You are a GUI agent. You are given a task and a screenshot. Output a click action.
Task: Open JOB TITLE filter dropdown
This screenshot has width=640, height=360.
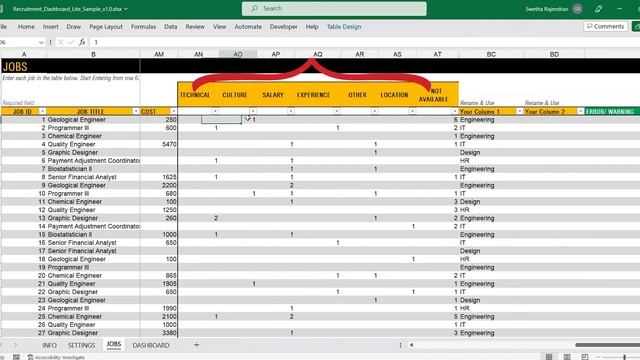point(136,111)
